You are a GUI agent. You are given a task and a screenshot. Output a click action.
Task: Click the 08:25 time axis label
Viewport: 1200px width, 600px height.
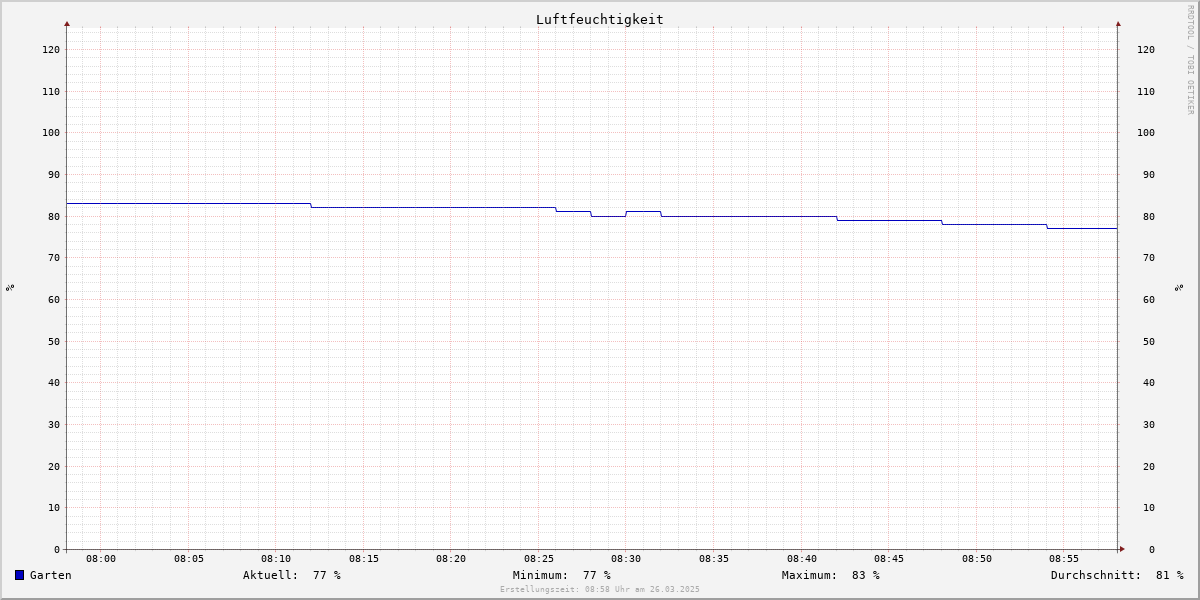pyautogui.click(x=539, y=559)
